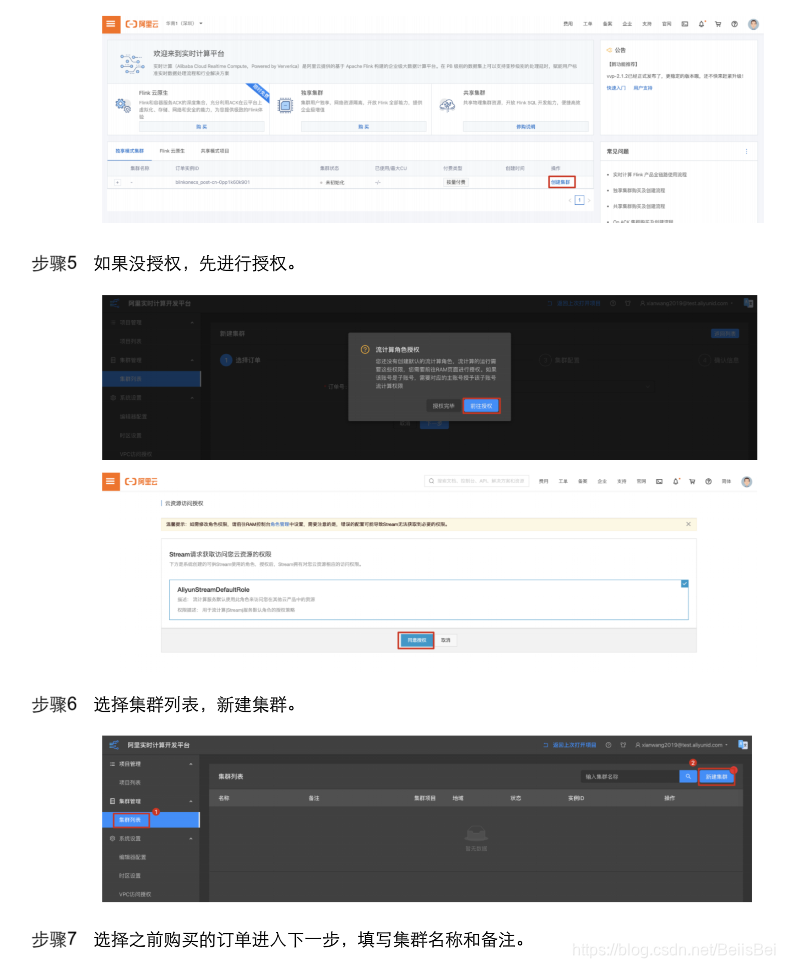Viewport: 785px width, 968px height.
Task: Click 同意授权 button
Action: (416, 640)
